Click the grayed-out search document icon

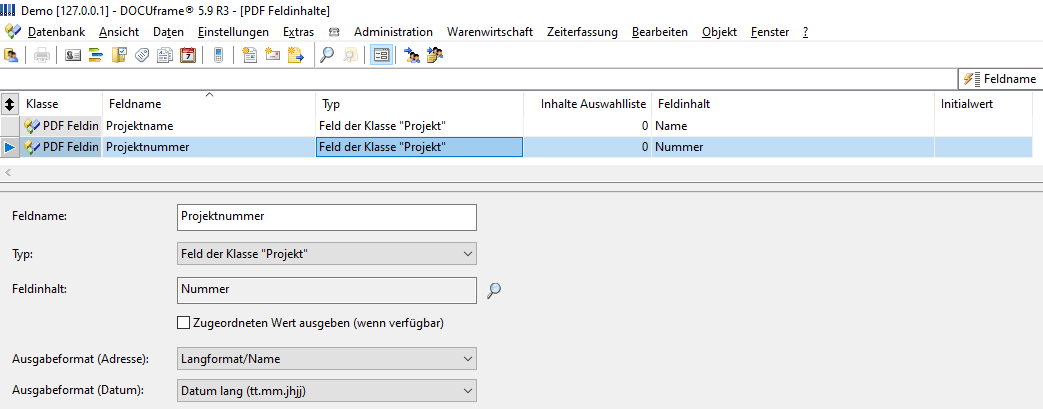[x=349, y=55]
